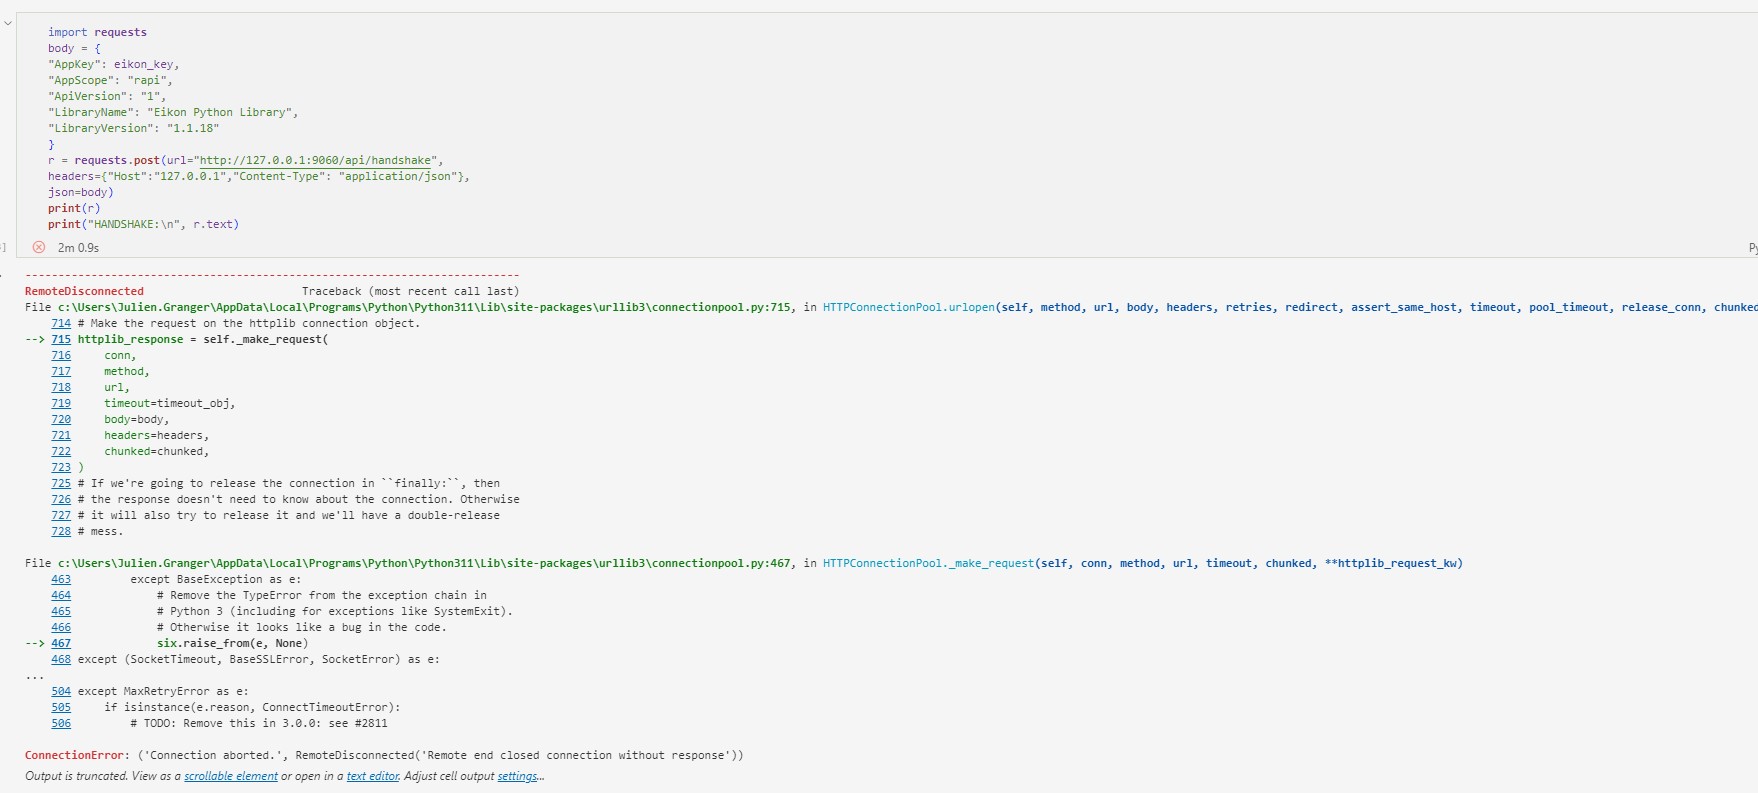This screenshot has height=793, width=1758.
Task: Jump to line 463 link except BaseException
Action: (61, 579)
